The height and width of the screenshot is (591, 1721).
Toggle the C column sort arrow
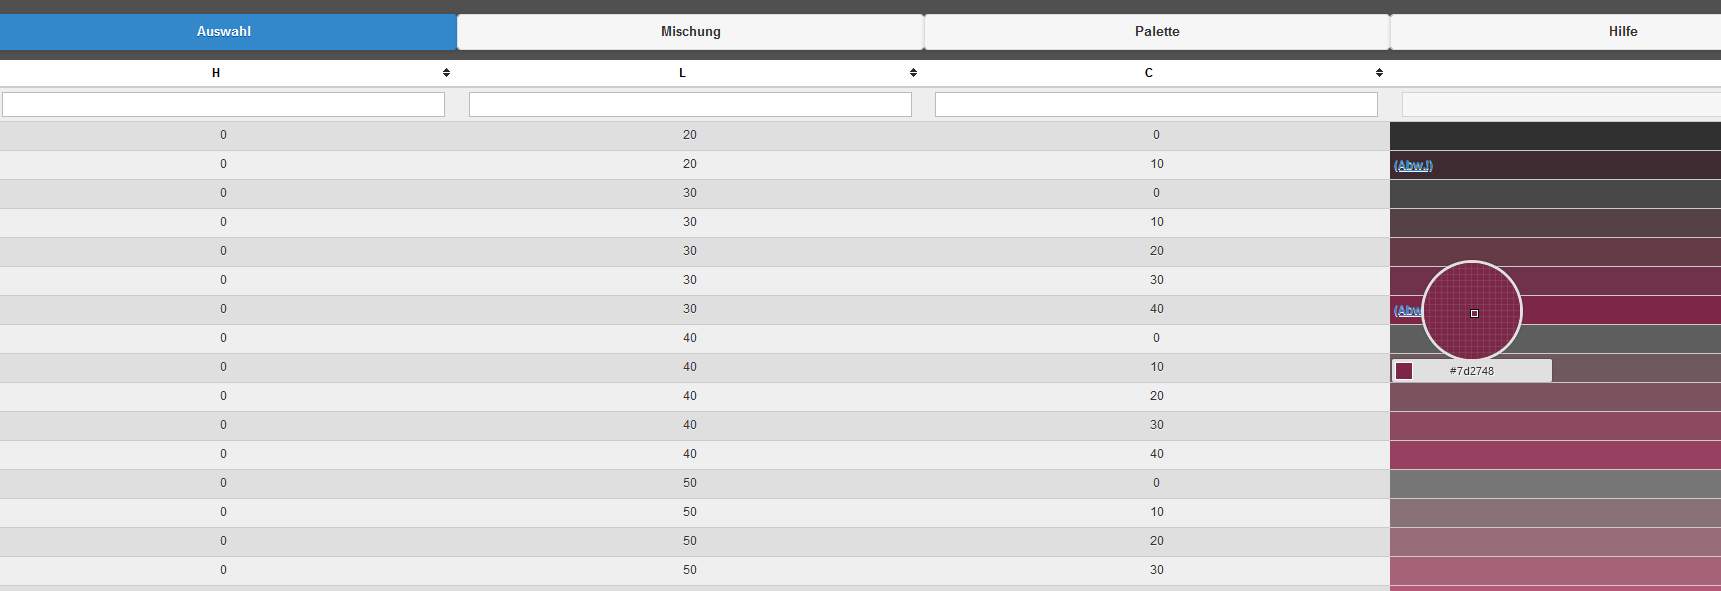pos(1379,73)
